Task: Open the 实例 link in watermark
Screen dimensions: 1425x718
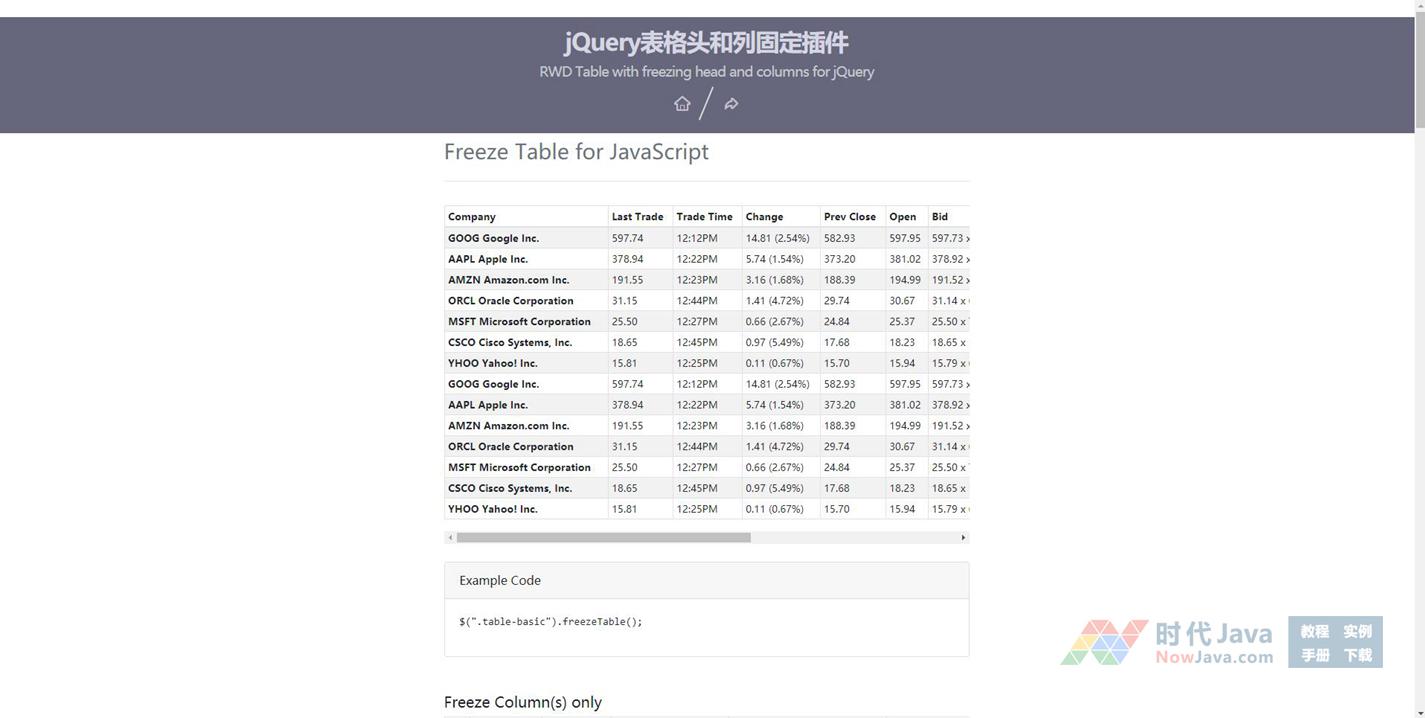Action: pyautogui.click(x=1357, y=632)
